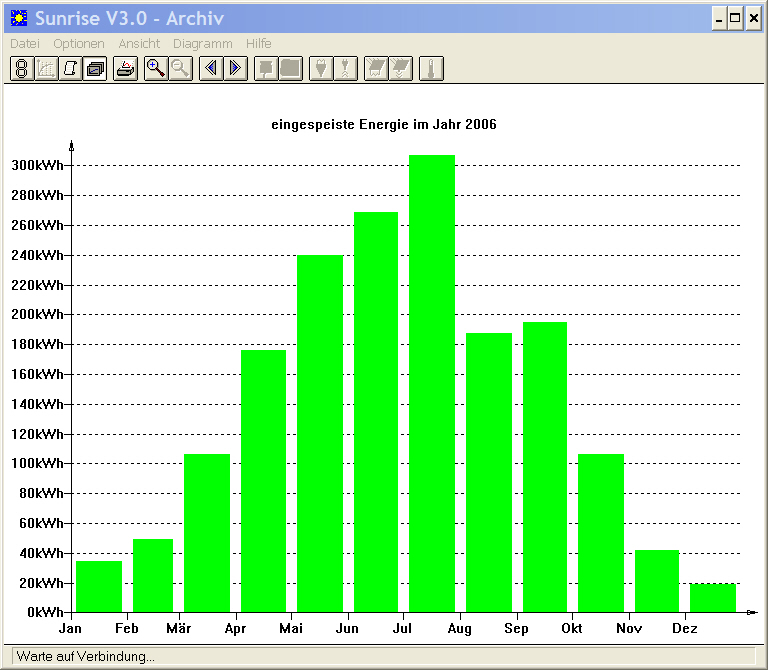
Task: Open the Diagramm menu
Action: coord(202,44)
